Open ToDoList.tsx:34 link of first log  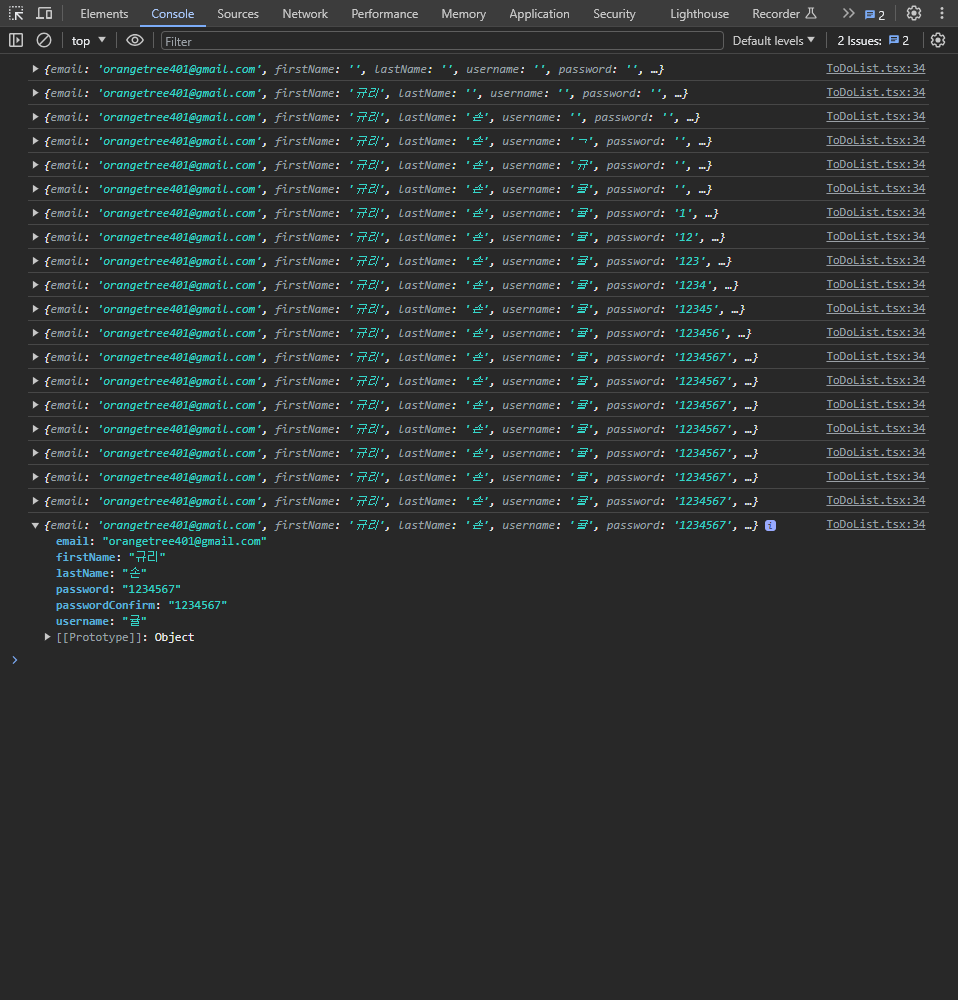pos(876,68)
